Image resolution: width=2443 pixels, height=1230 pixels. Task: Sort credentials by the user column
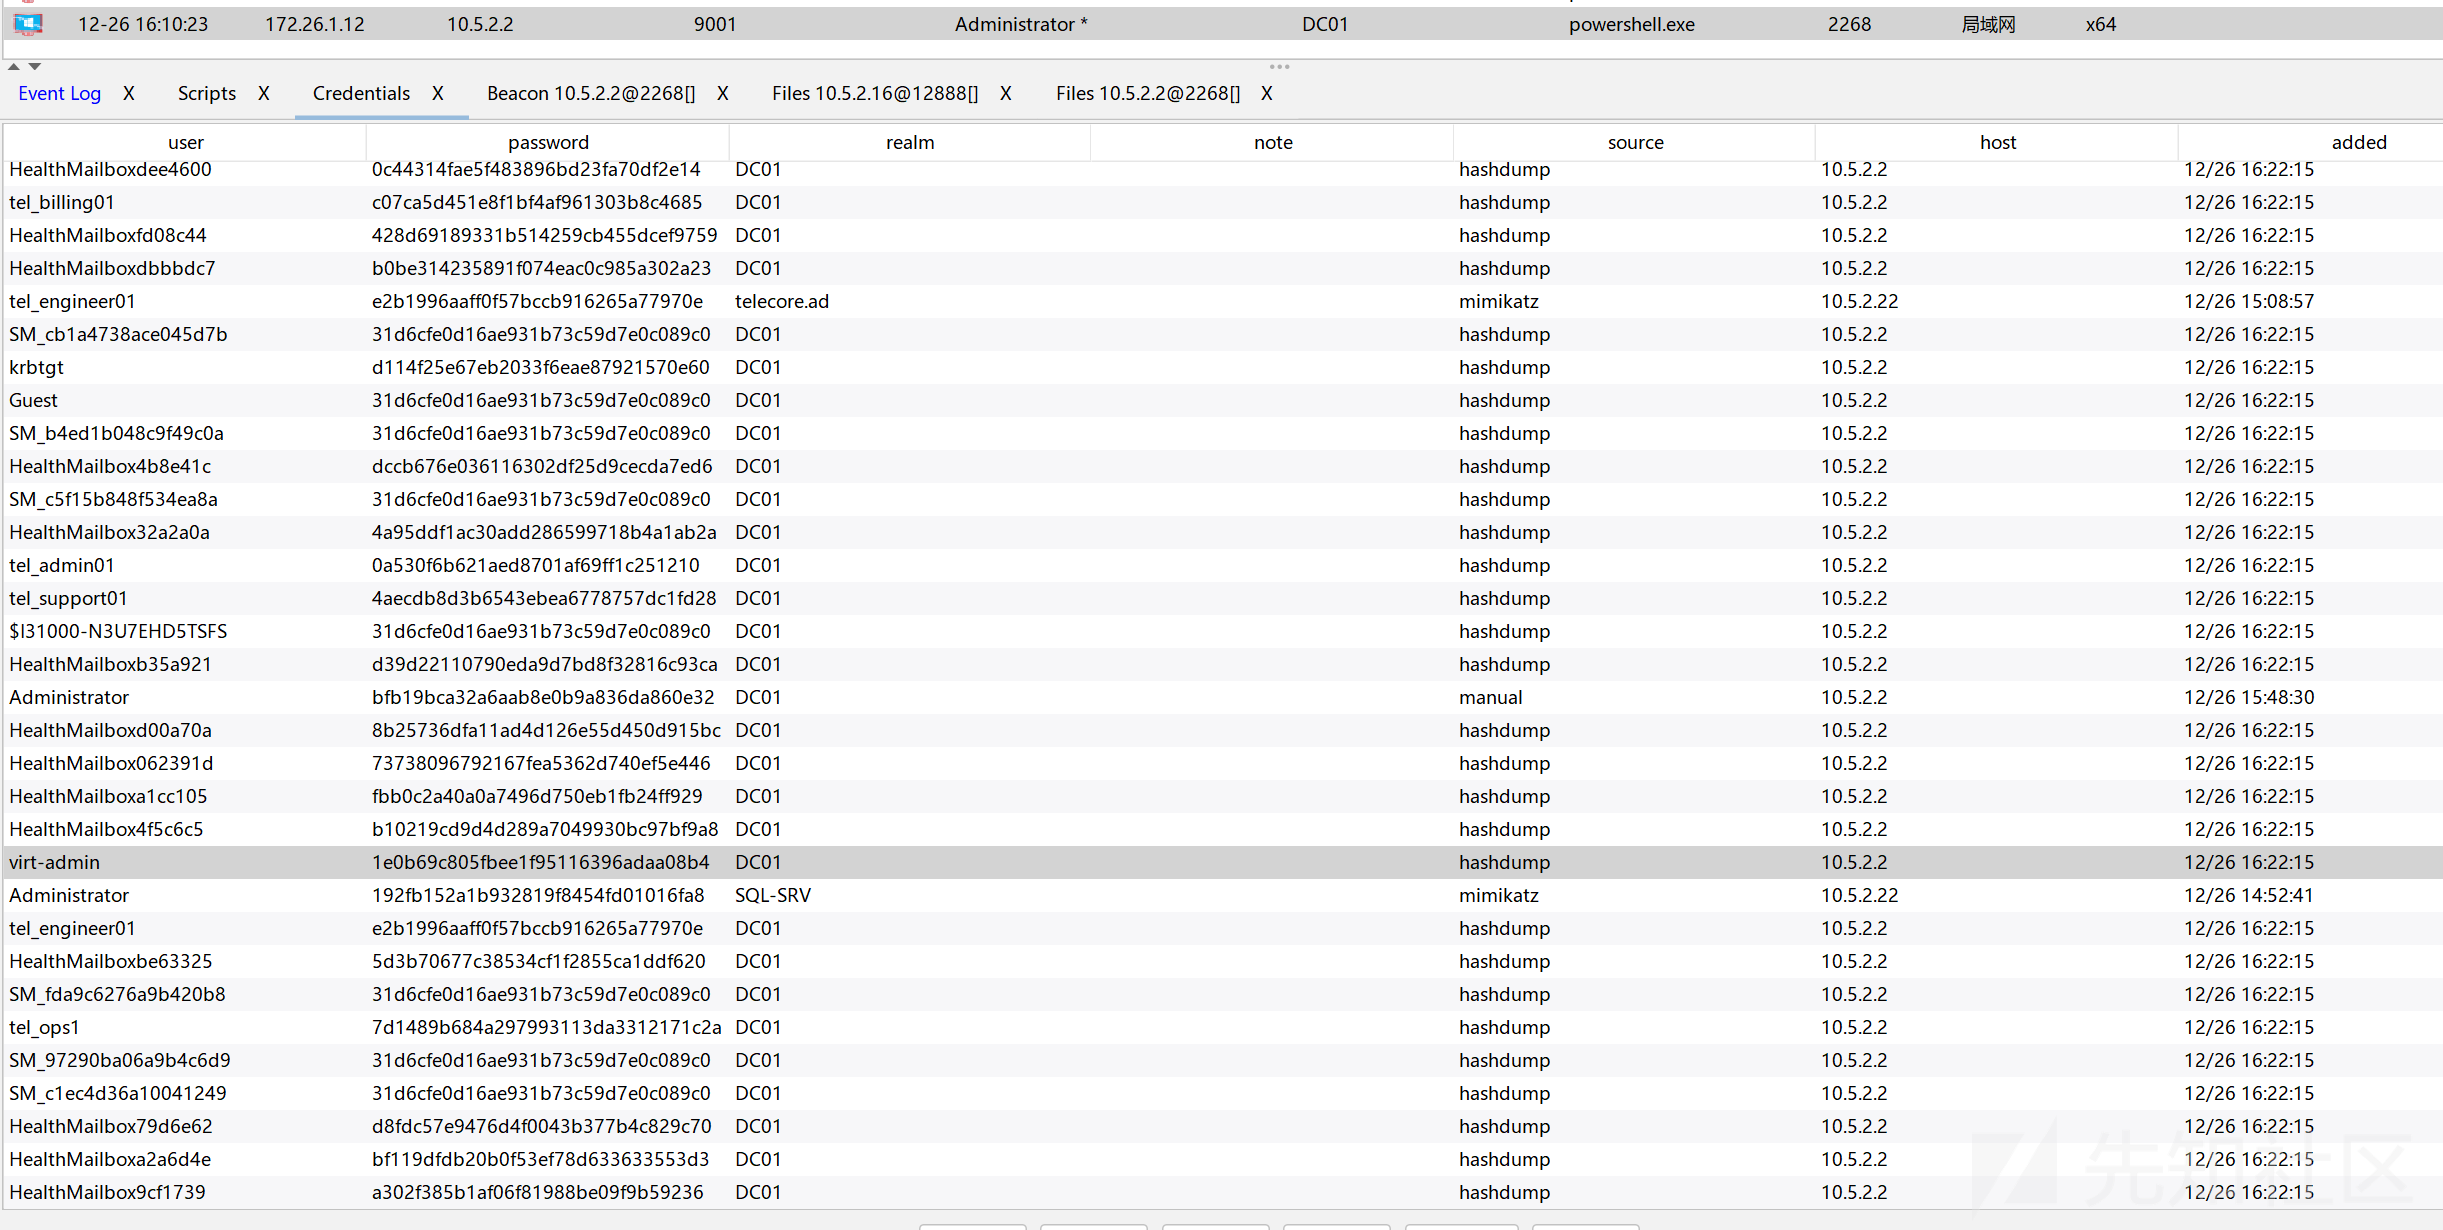pyautogui.click(x=185, y=142)
